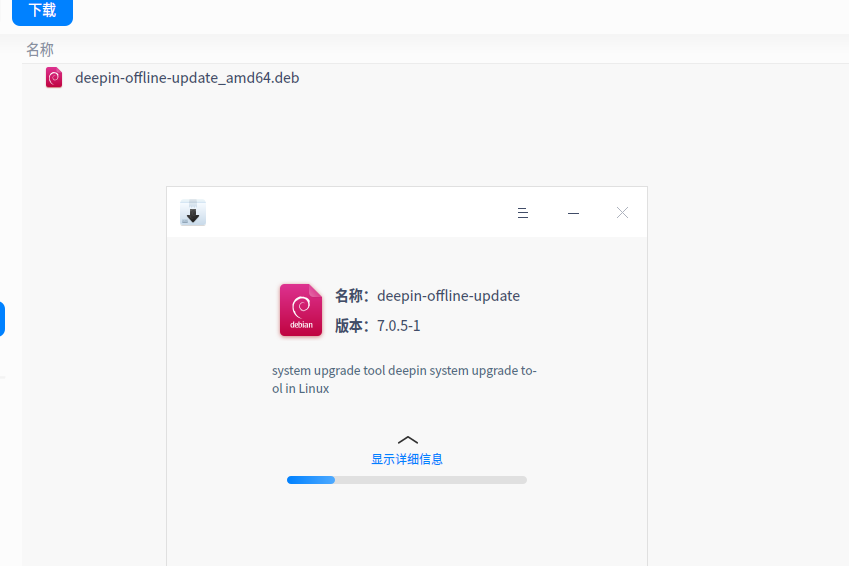
Task: Click the version number 7.0.5-1
Action: click(399, 326)
